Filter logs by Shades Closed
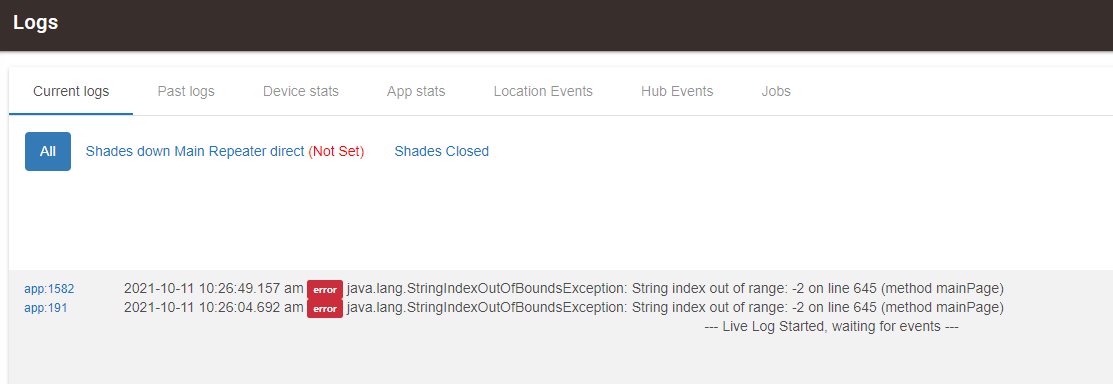The image size is (1113, 384). [442, 151]
